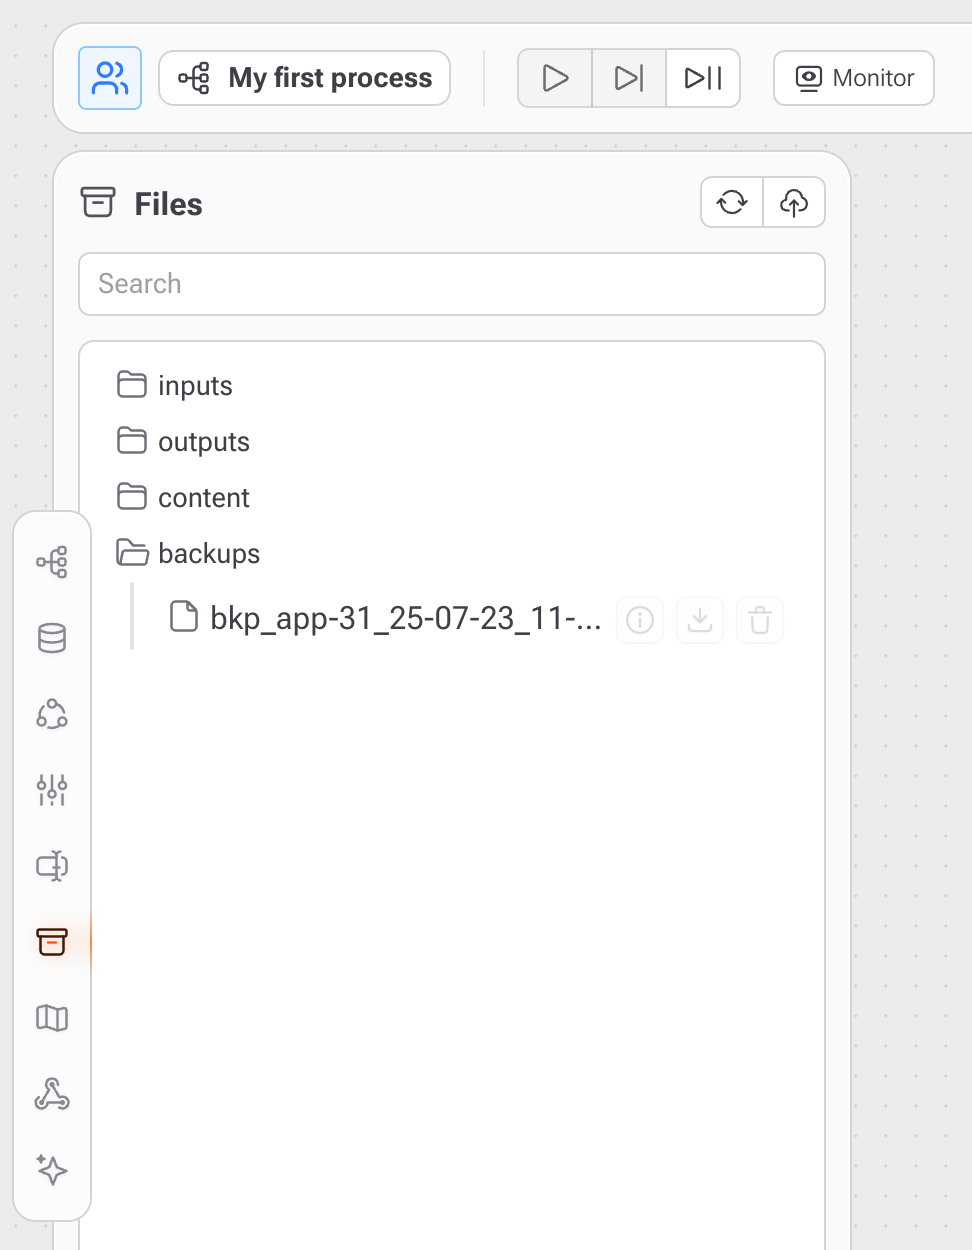972x1250 pixels.
Task: Click the users icon in top bar
Action: (x=110, y=78)
